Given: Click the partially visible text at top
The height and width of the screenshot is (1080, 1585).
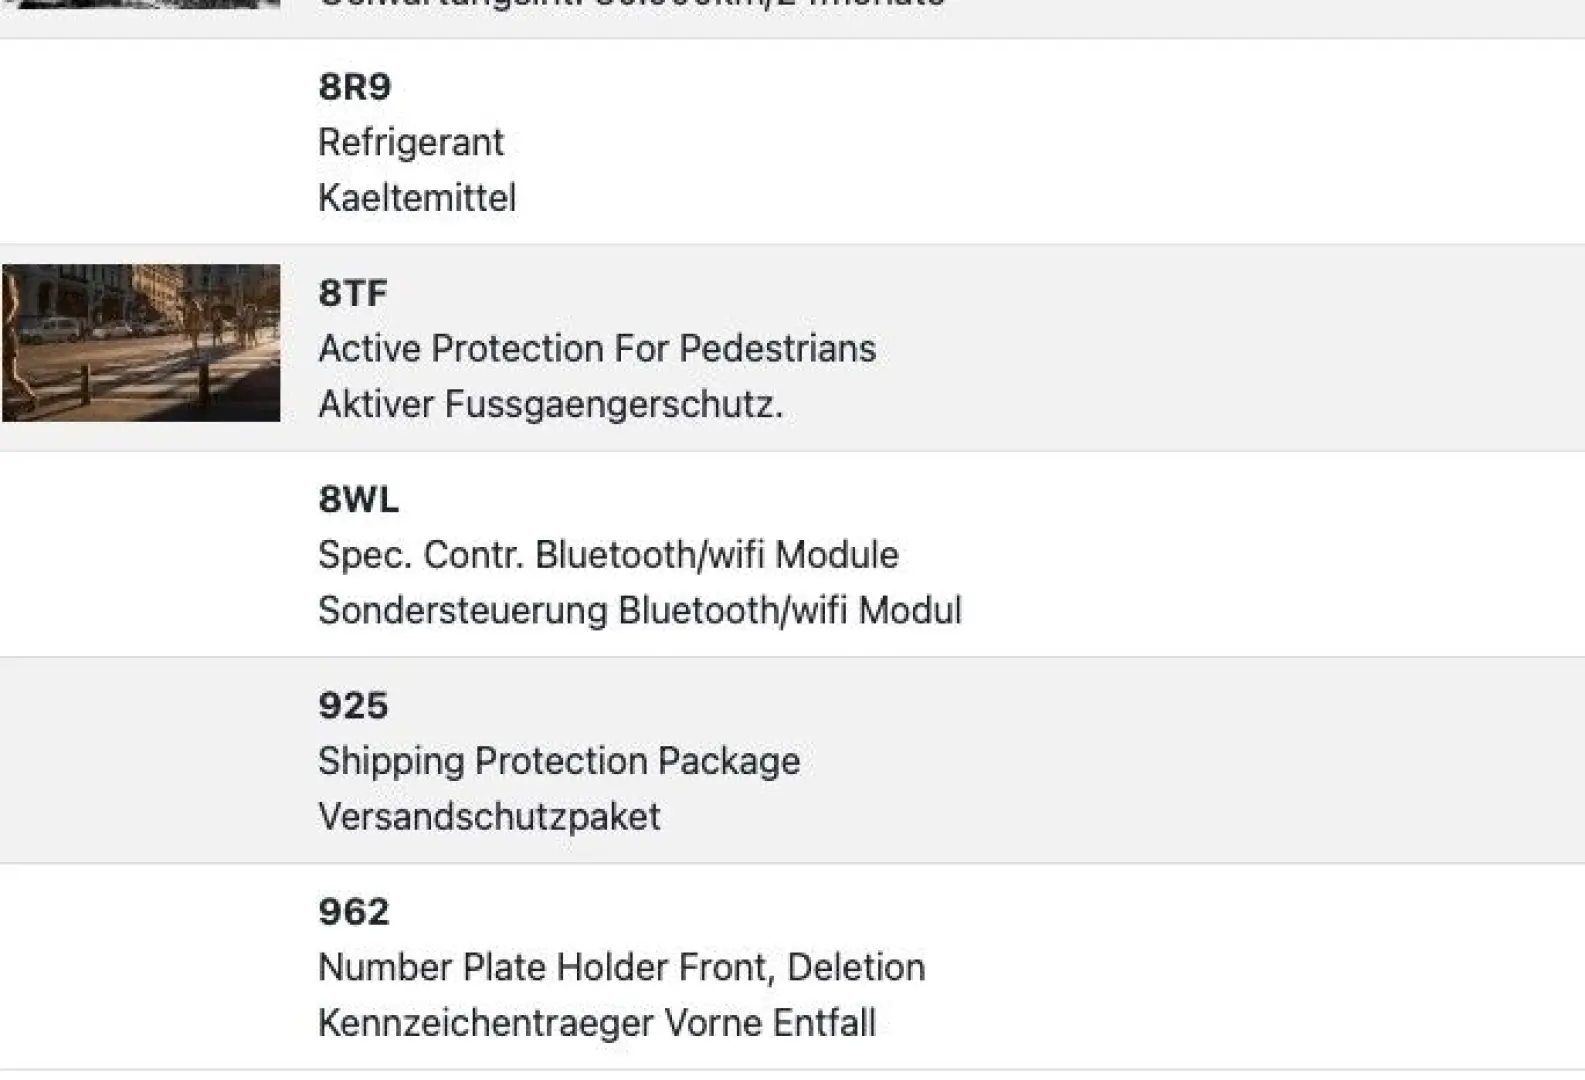Looking at the screenshot, I should click(630, 5).
